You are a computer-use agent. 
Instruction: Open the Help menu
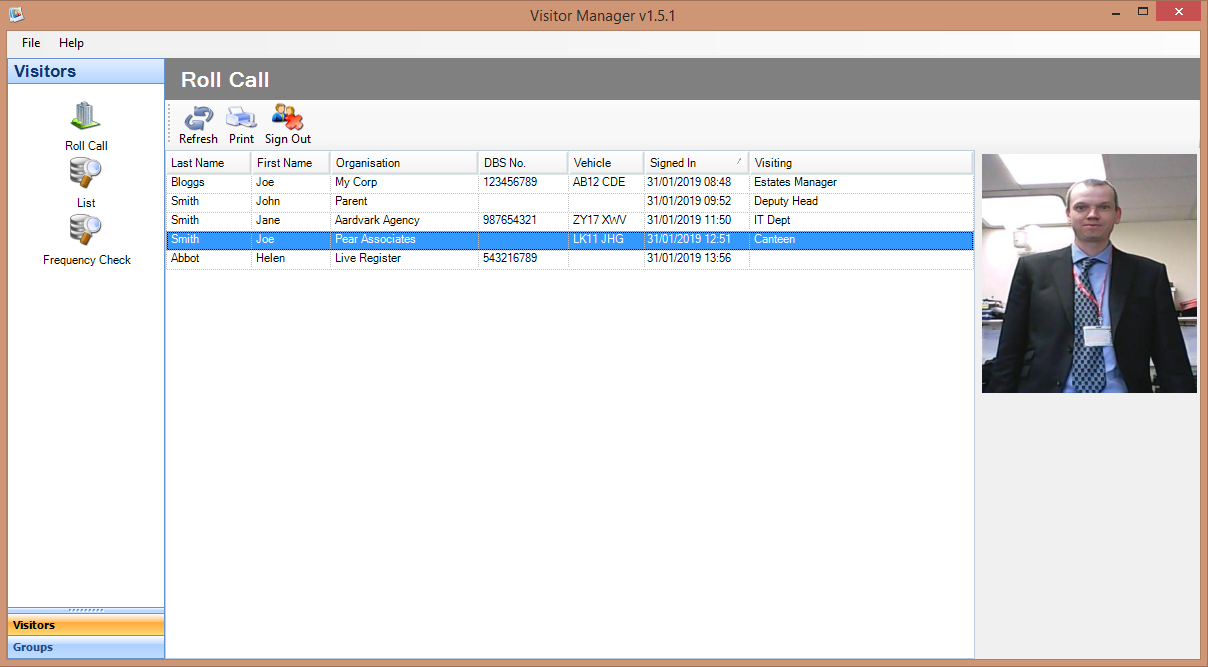[71, 43]
